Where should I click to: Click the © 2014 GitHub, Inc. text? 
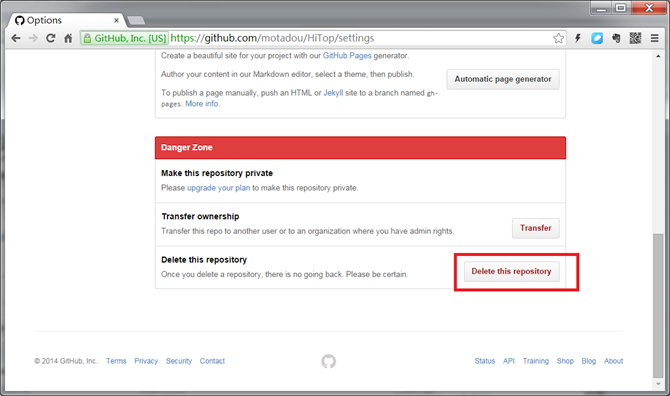[66, 361]
